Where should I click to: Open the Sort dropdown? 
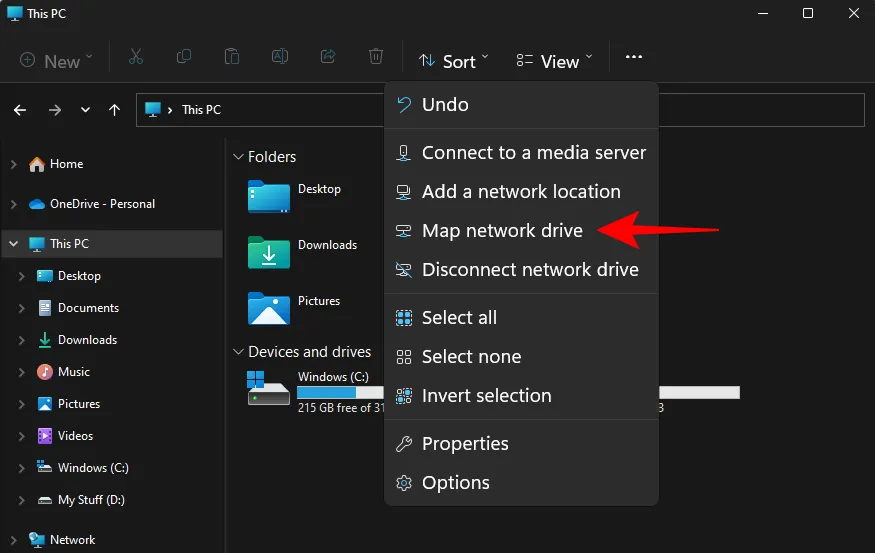click(x=453, y=61)
